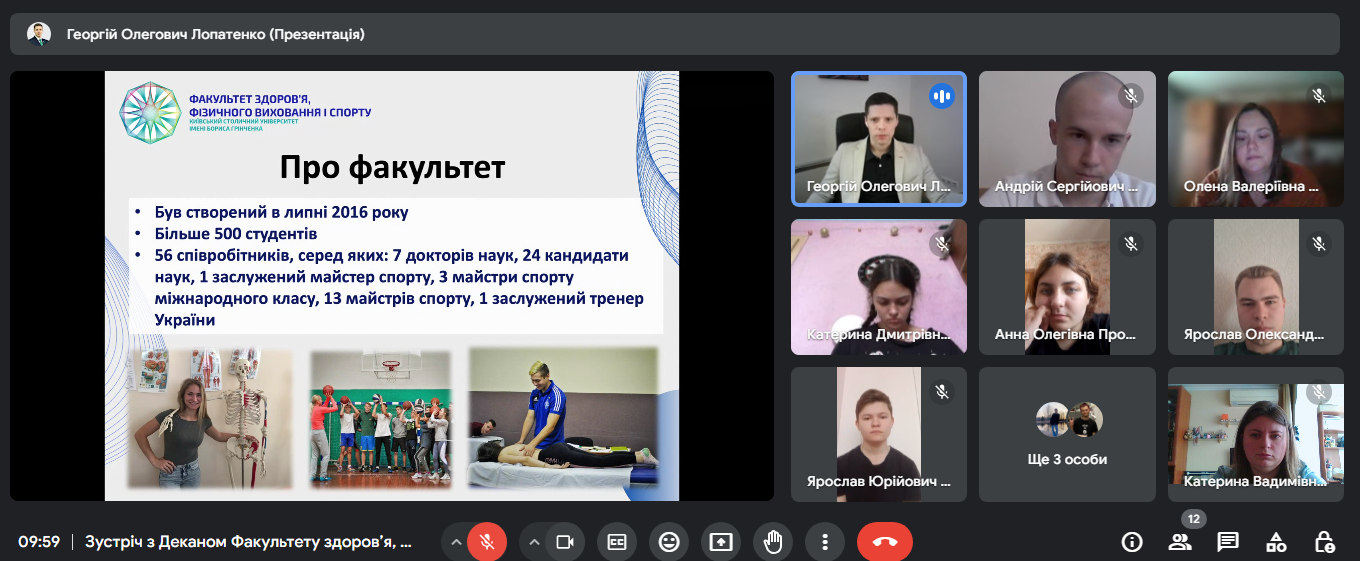The height and width of the screenshot is (561, 1360).
Task: Expand audio settings chevron beside microphone
Action: (456, 542)
